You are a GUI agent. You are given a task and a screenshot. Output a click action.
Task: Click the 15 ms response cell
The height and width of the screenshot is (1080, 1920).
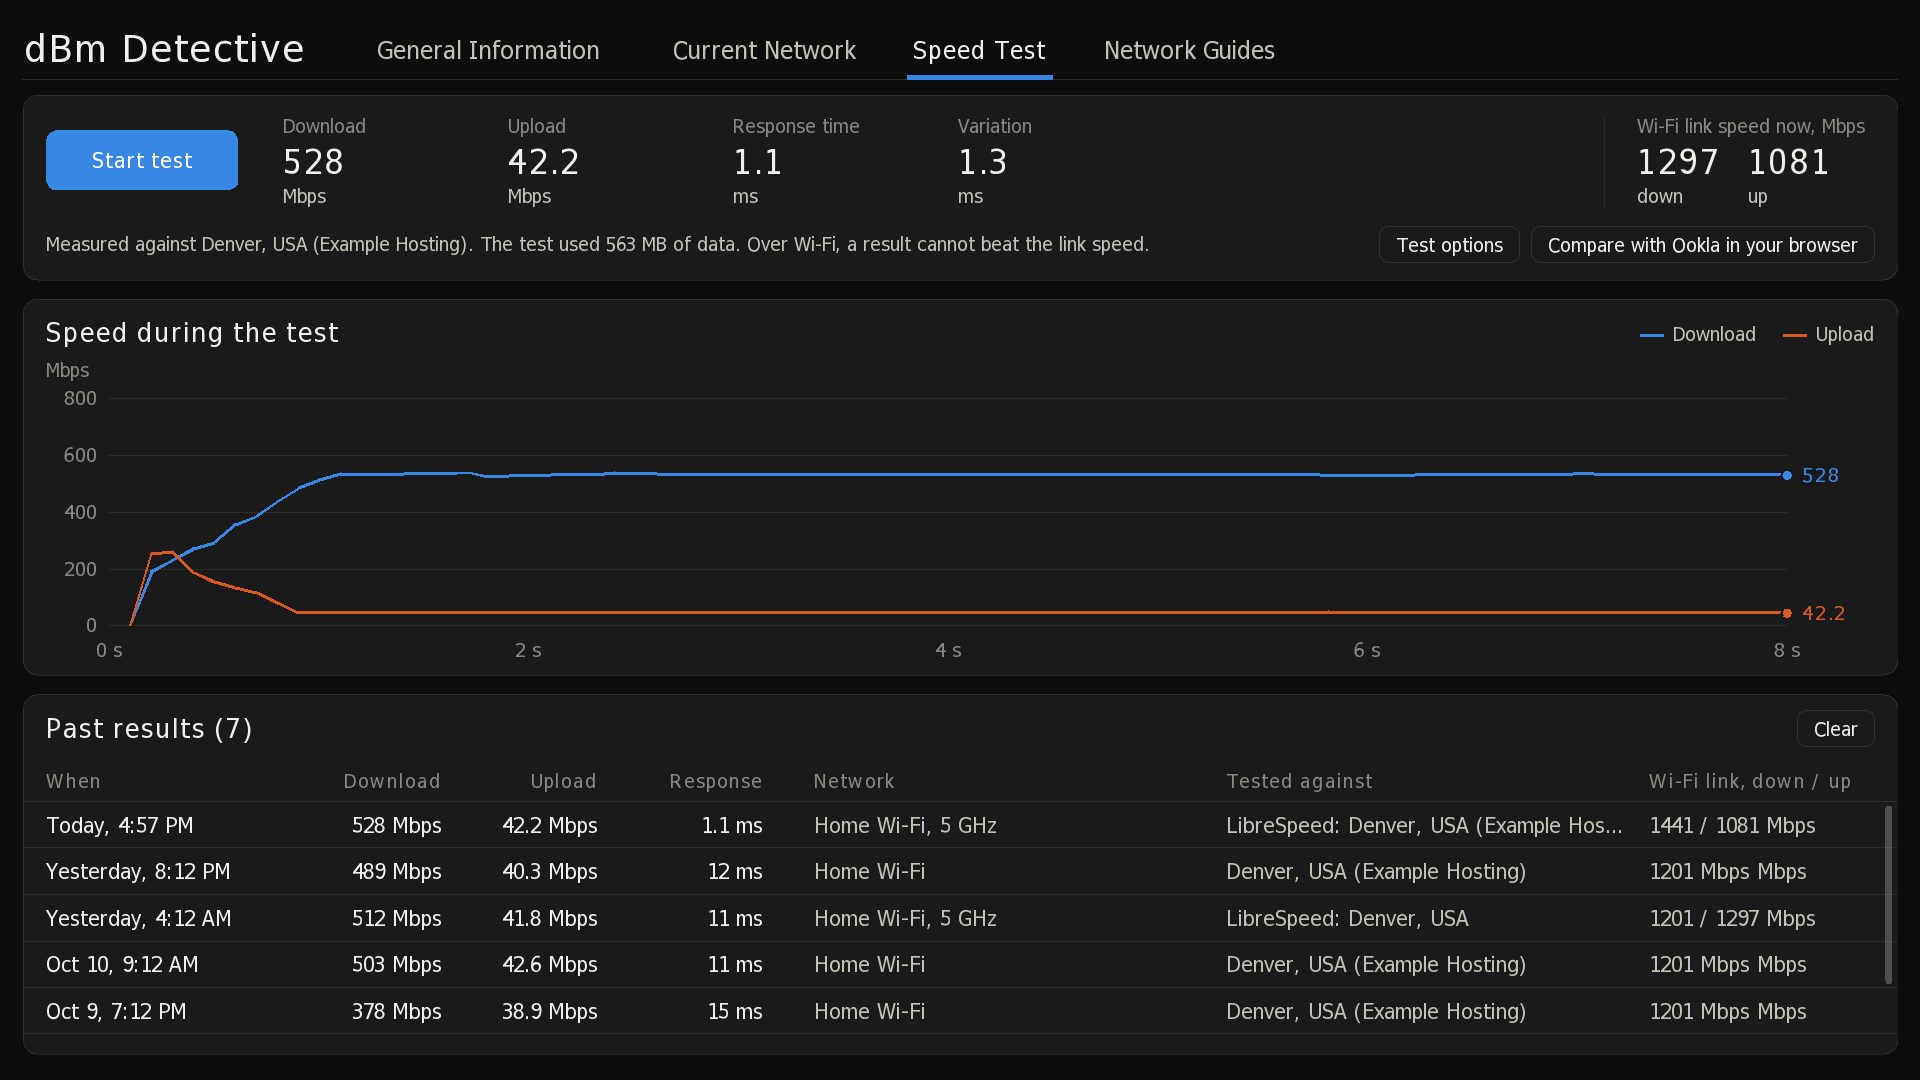735,1011
